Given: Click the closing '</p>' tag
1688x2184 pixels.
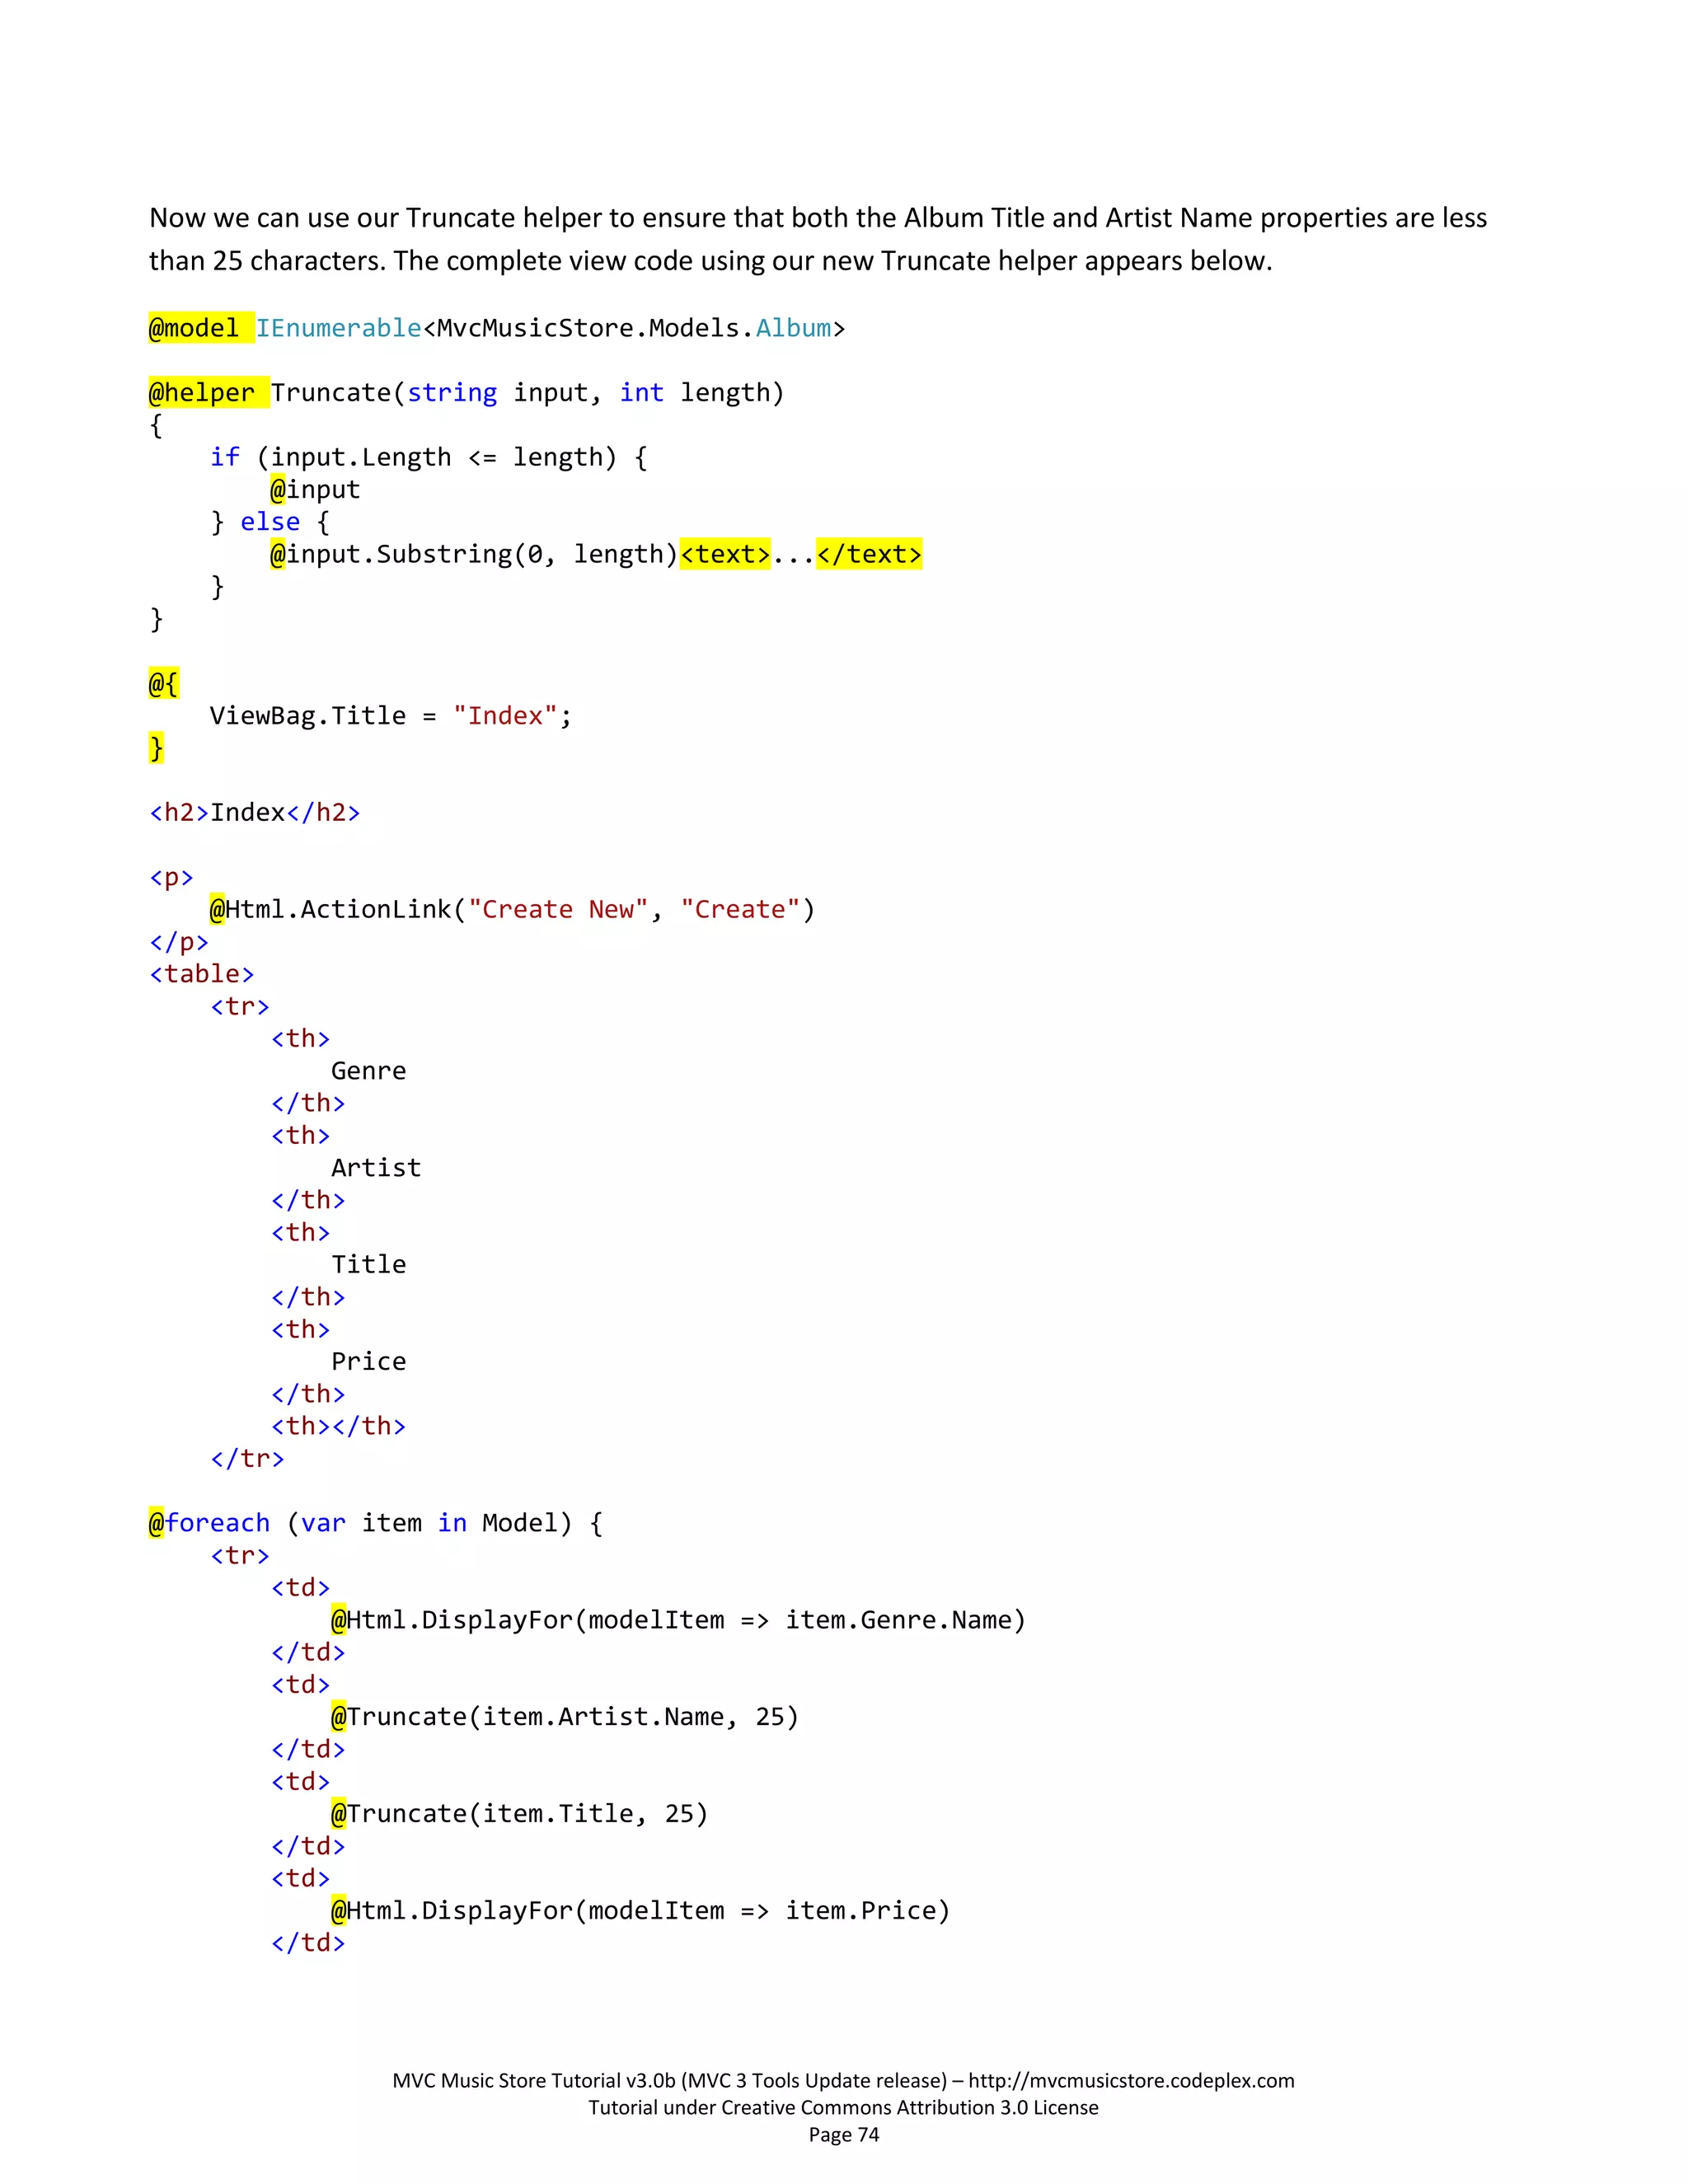Looking at the screenshot, I should pos(179,942).
